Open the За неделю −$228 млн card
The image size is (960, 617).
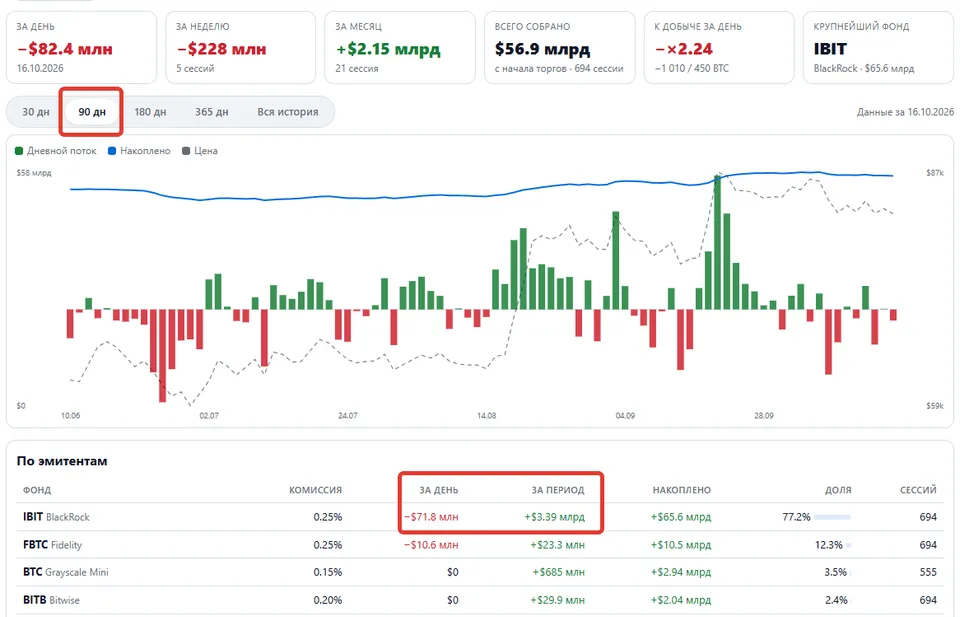point(241,47)
